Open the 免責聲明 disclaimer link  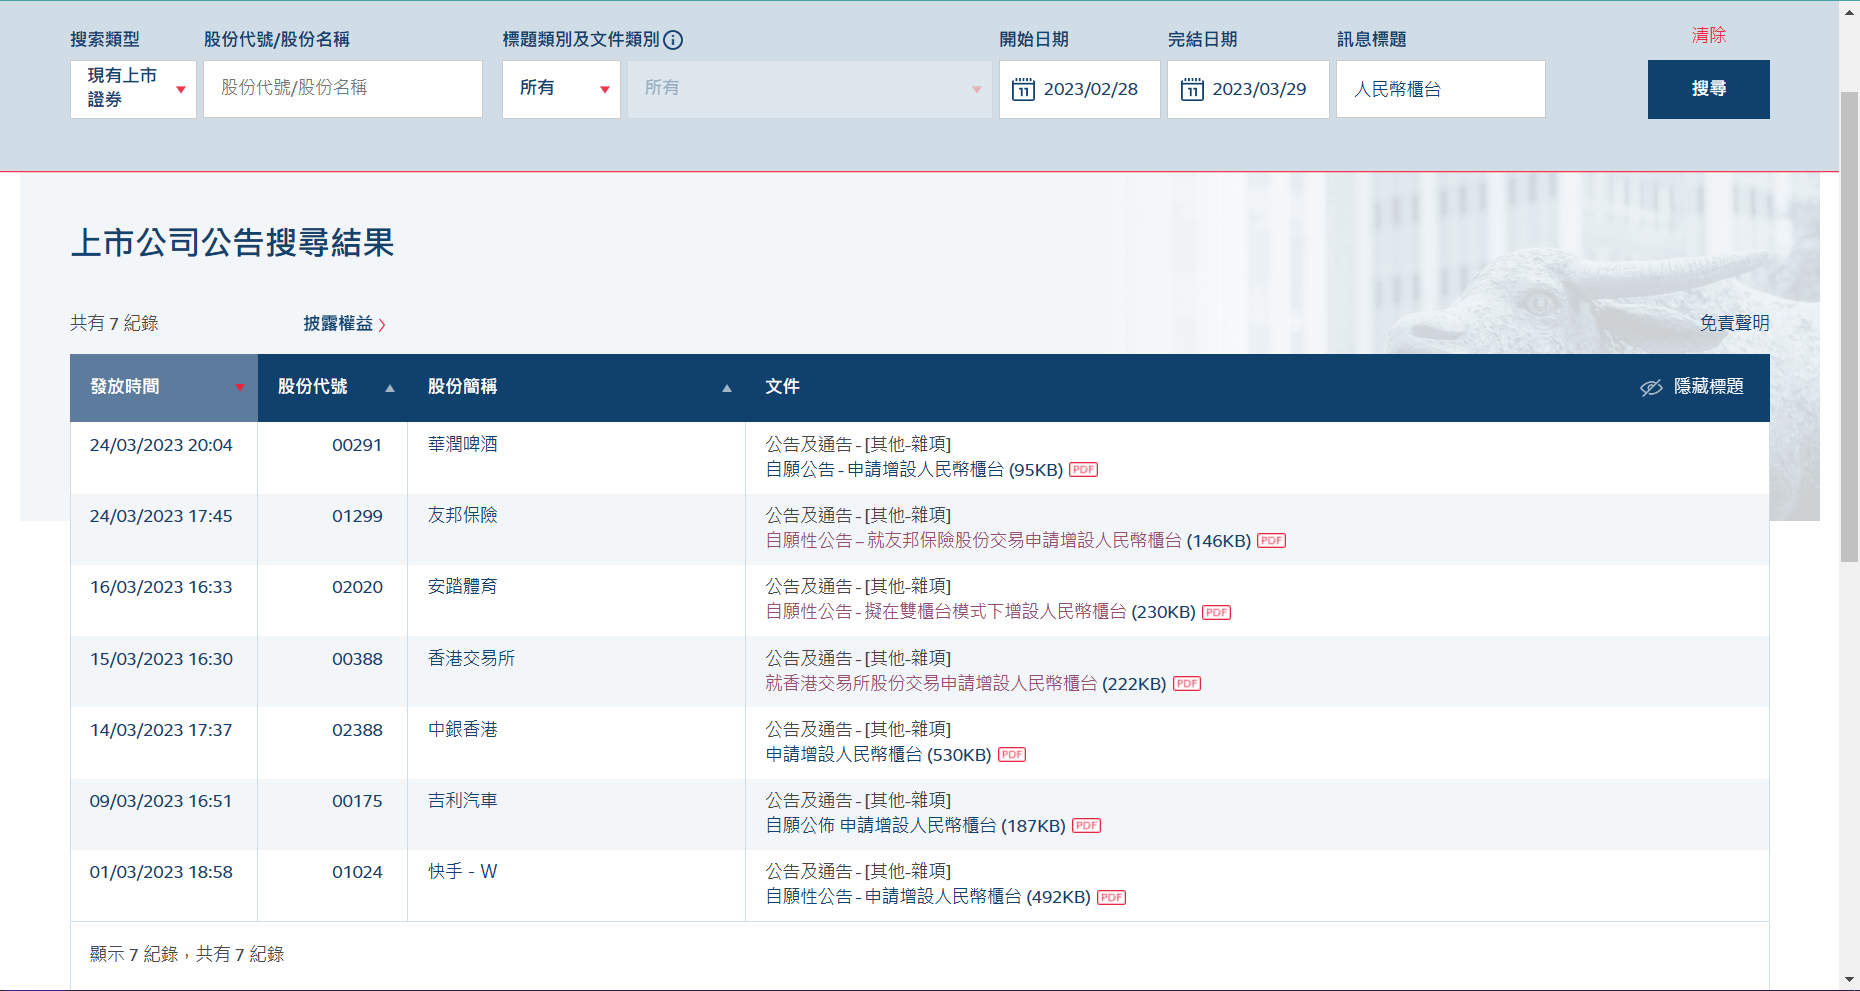[1734, 323]
